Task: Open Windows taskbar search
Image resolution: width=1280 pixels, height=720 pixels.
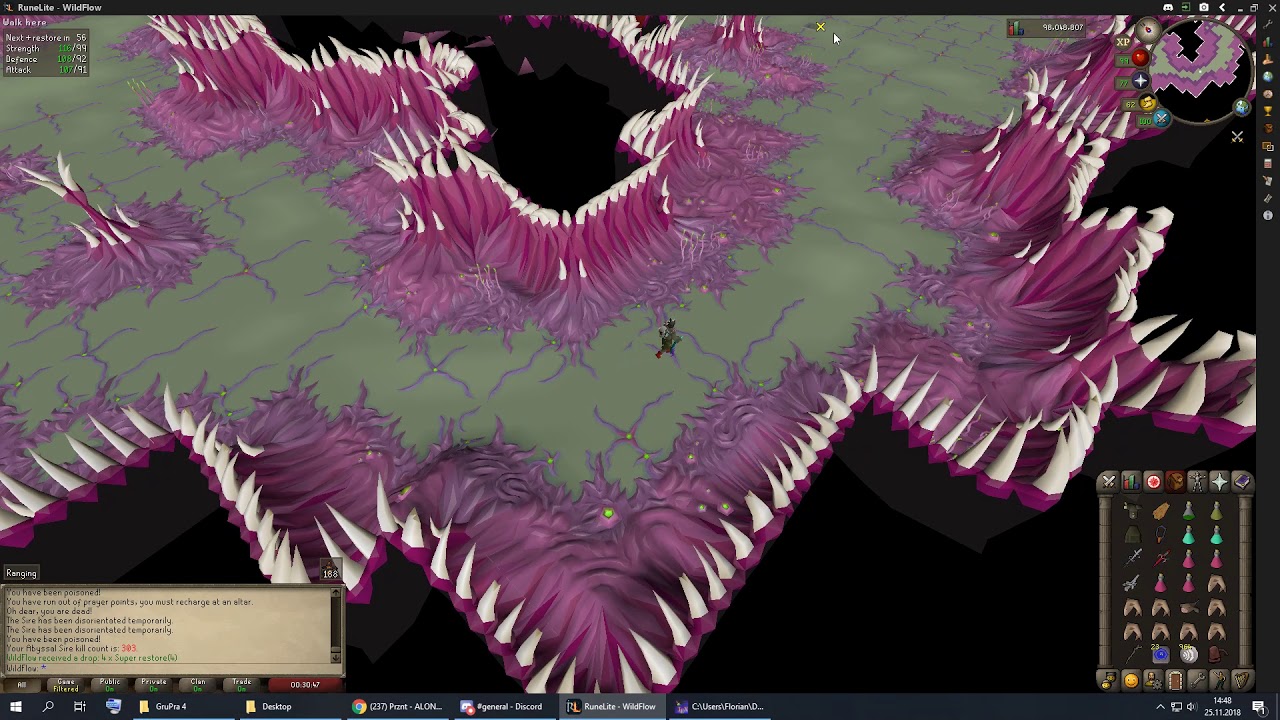Action: [48, 706]
